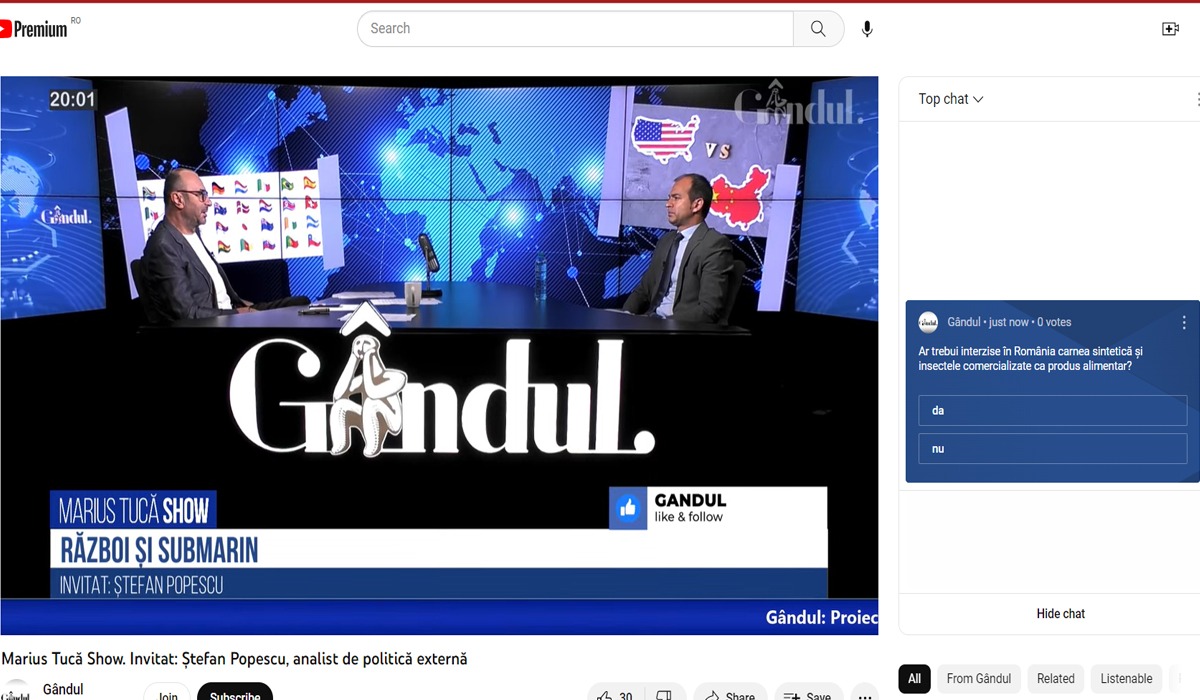Click the Join membership button
The height and width of the screenshot is (700, 1200).
(x=167, y=692)
